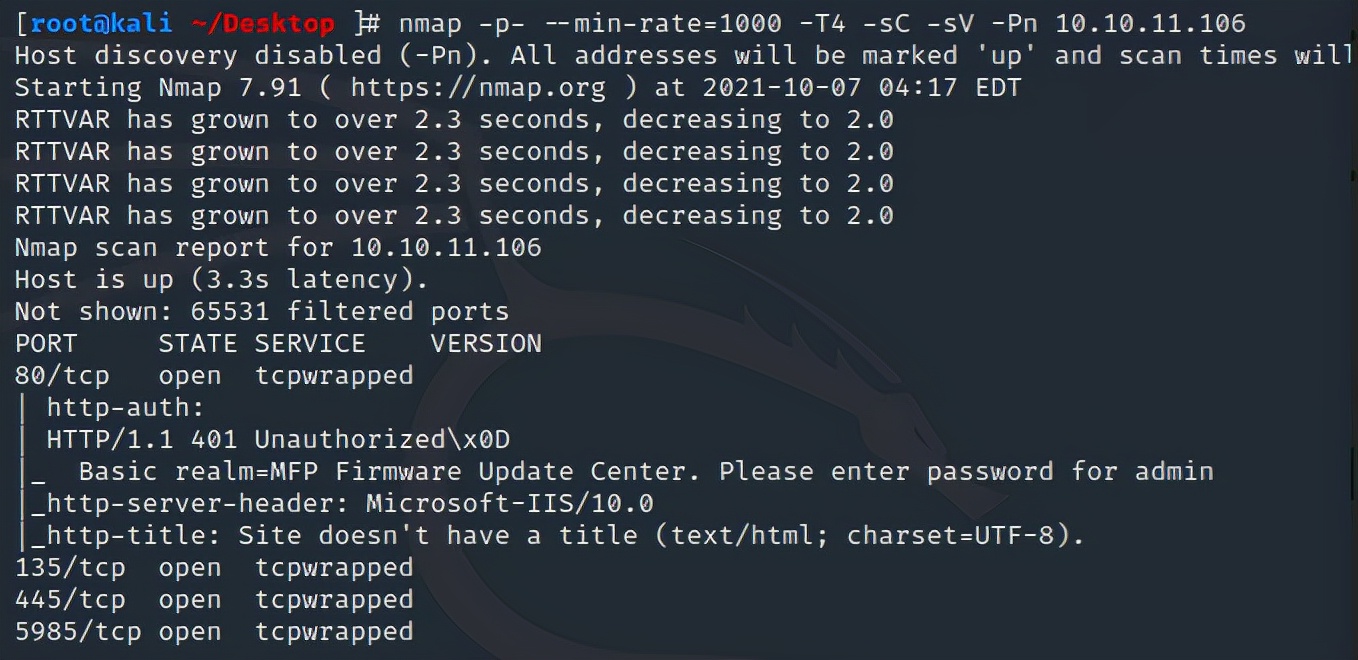This screenshot has width=1358, height=660.
Task: Click the VERSION column header
Action: 486,343
